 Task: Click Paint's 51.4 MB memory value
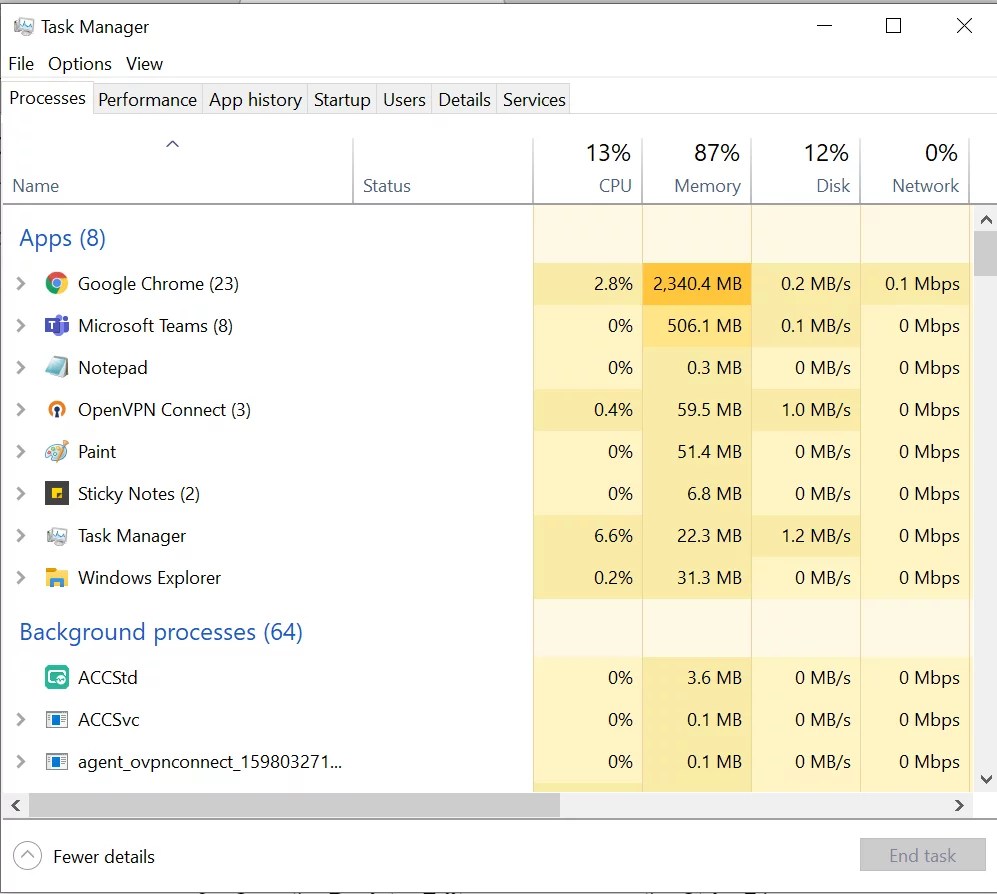click(x=697, y=451)
